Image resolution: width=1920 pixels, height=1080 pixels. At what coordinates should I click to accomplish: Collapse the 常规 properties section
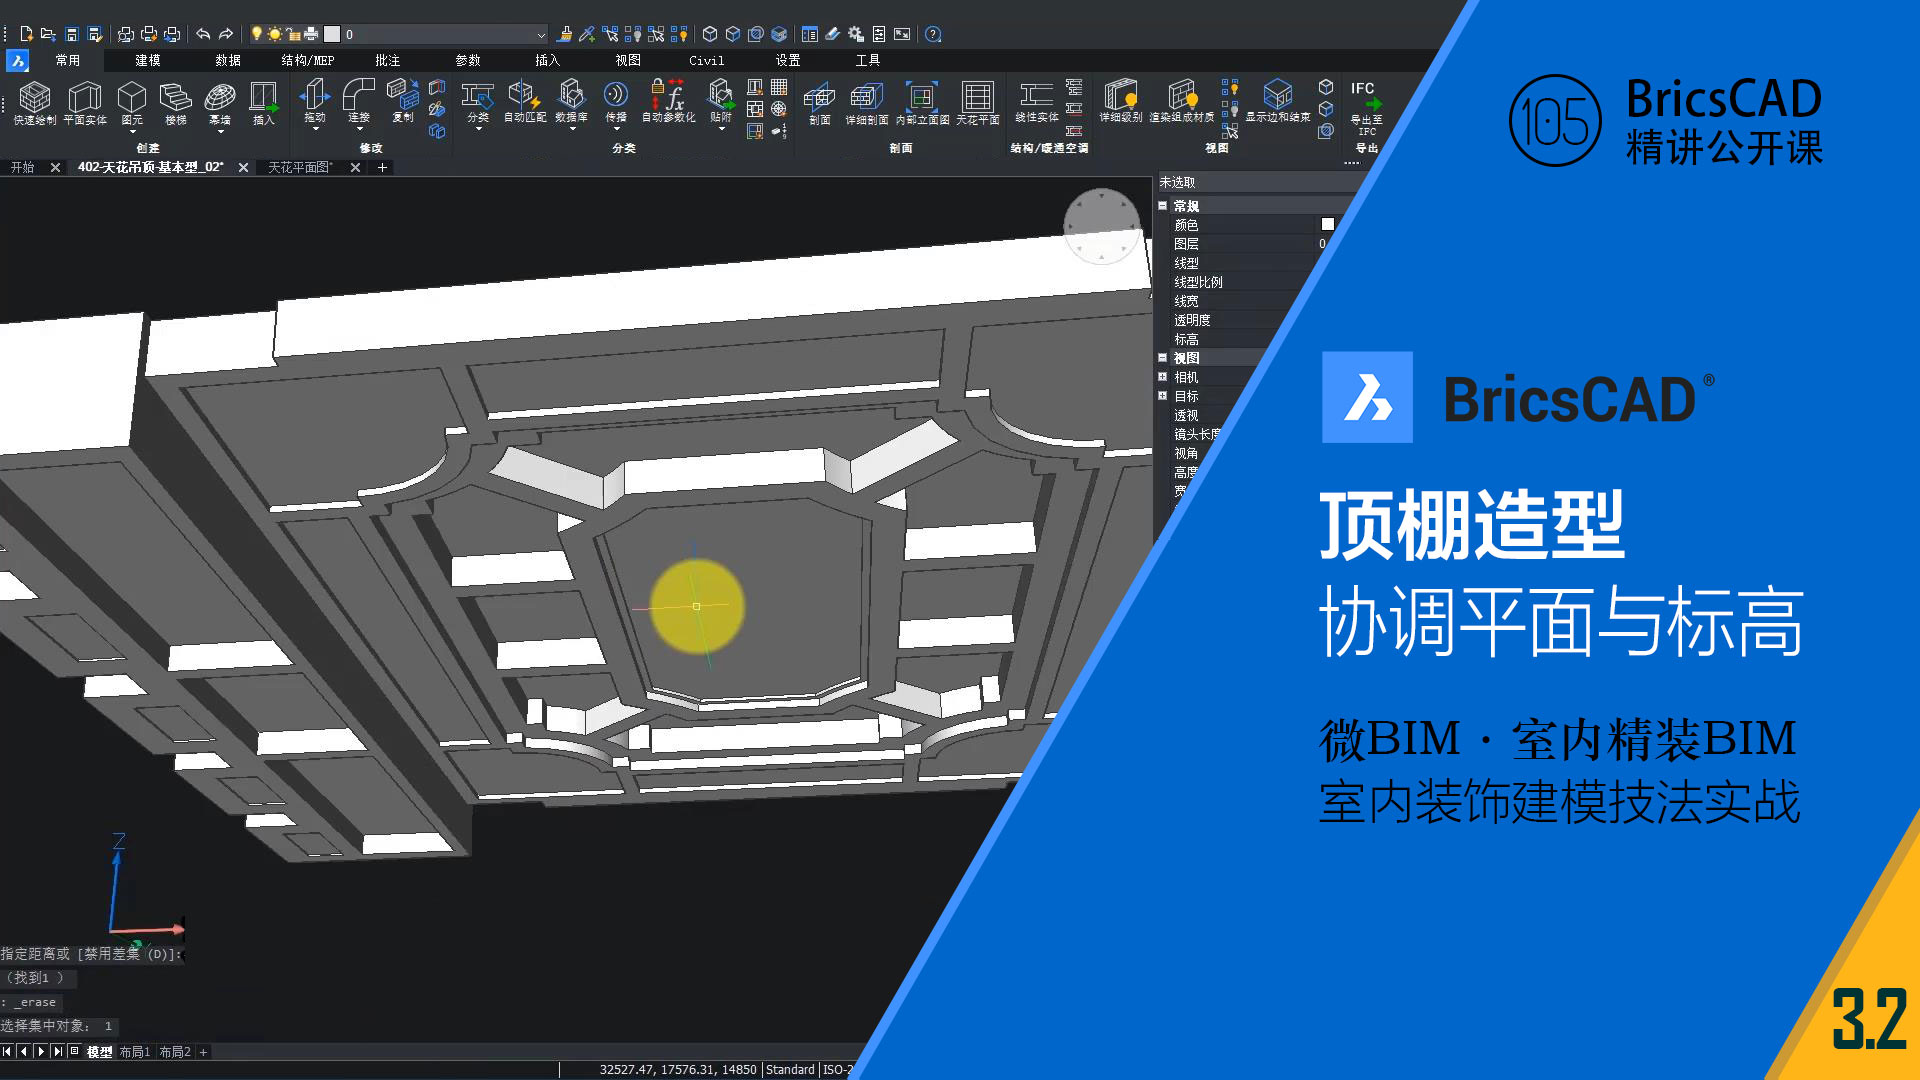1163,206
